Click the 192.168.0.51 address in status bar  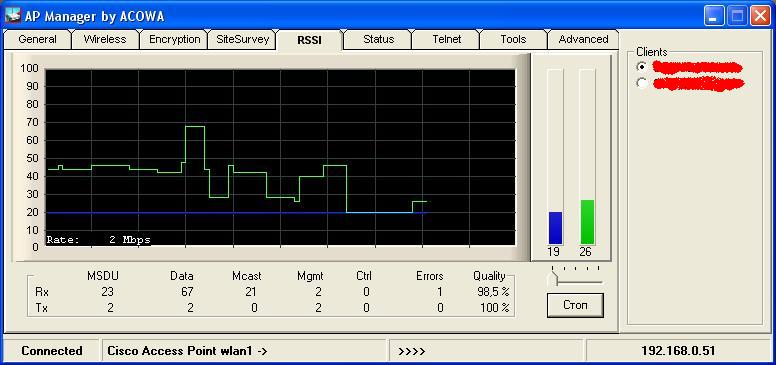pos(678,351)
